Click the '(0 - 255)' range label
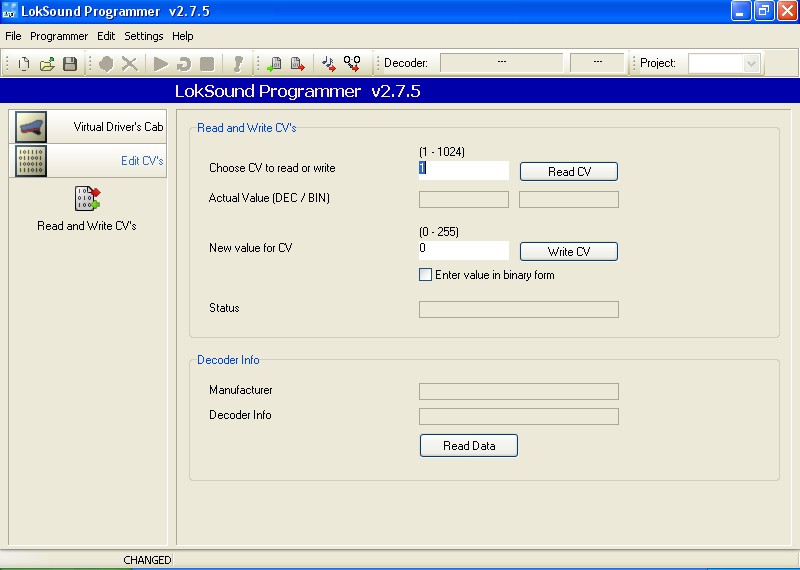 [439, 232]
